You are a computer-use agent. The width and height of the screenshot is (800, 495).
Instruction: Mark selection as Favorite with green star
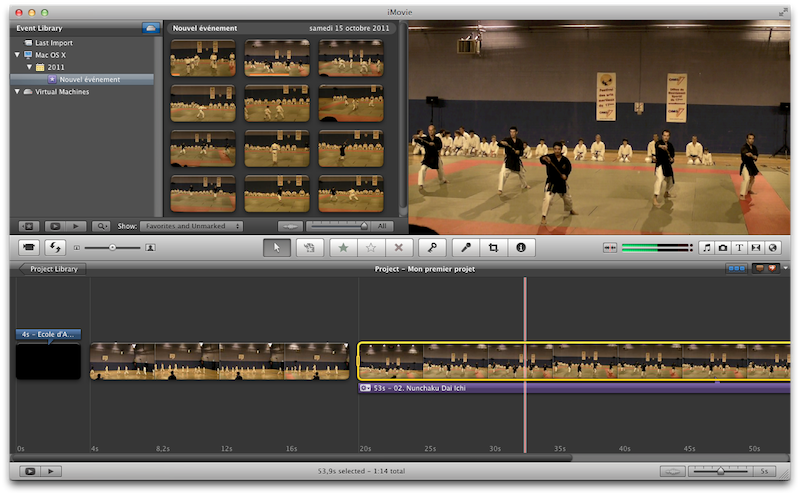tap(343, 248)
